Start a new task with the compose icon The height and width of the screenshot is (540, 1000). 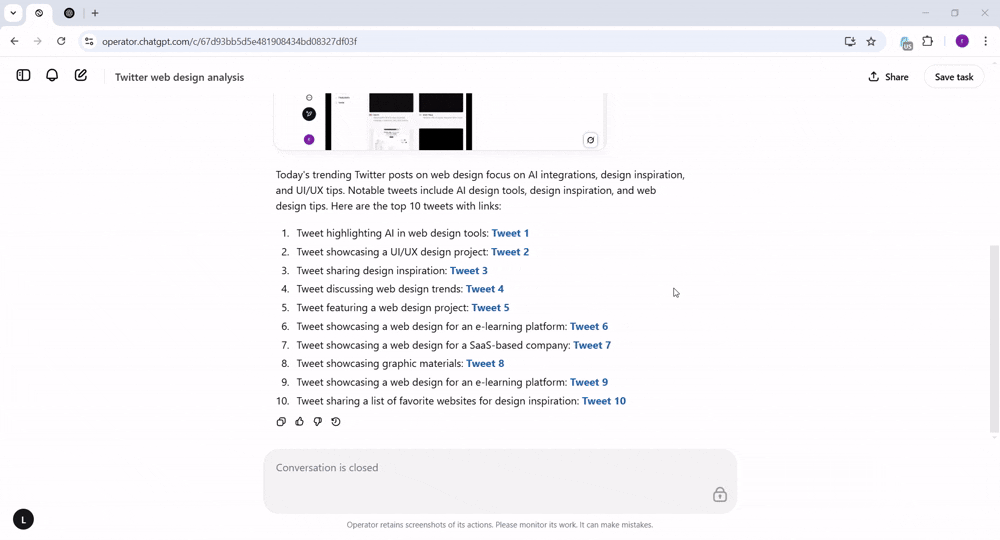(x=81, y=75)
